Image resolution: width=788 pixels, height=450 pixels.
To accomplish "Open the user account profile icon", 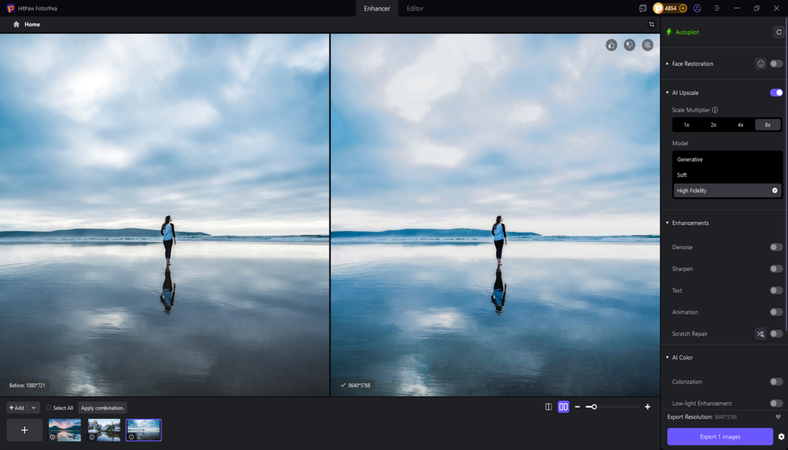I will coord(697,9).
